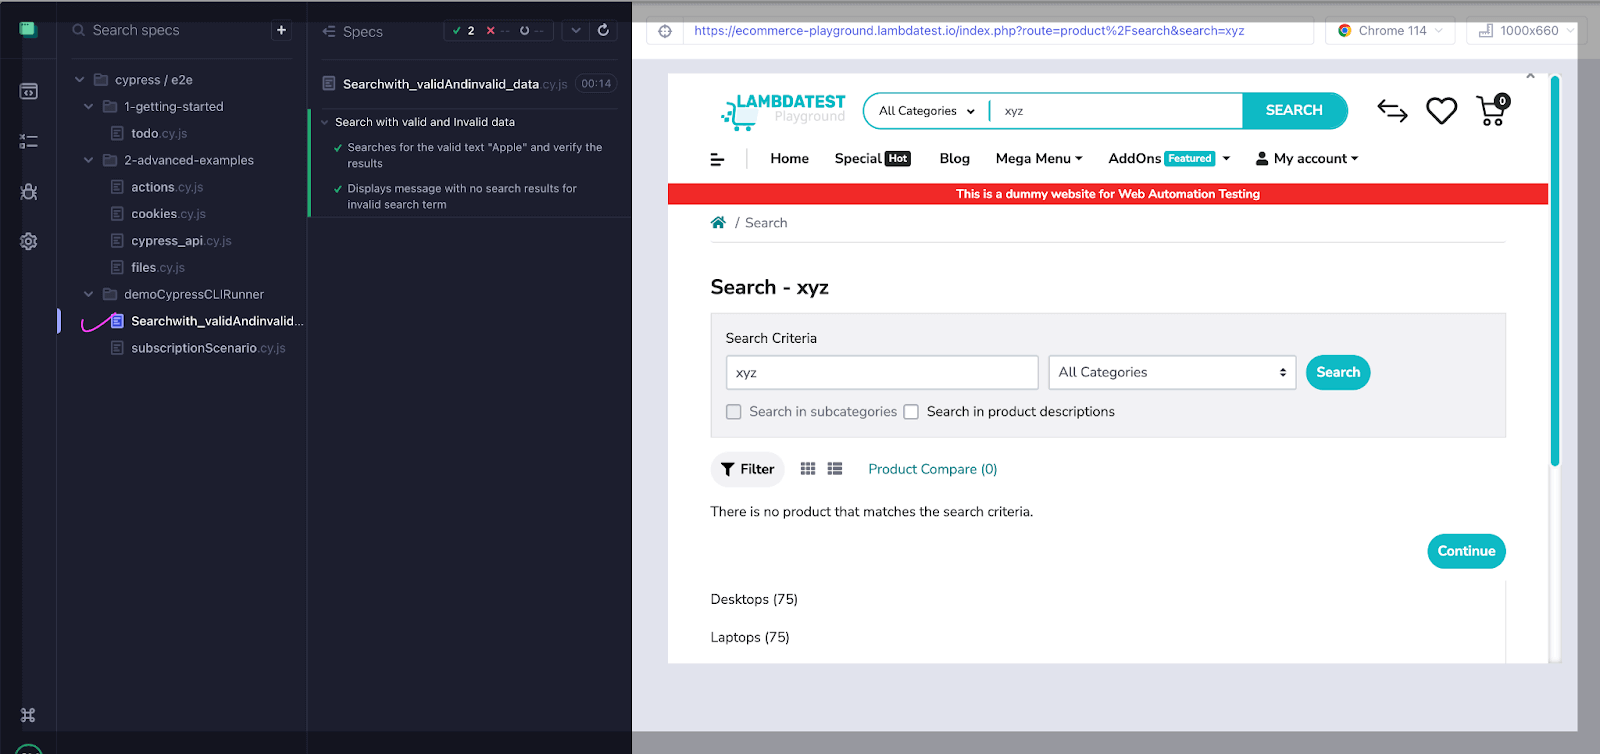The image size is (1600, 754).
Task: Collapse the 2-advanced-examples folder
Action: pos(88,160)
